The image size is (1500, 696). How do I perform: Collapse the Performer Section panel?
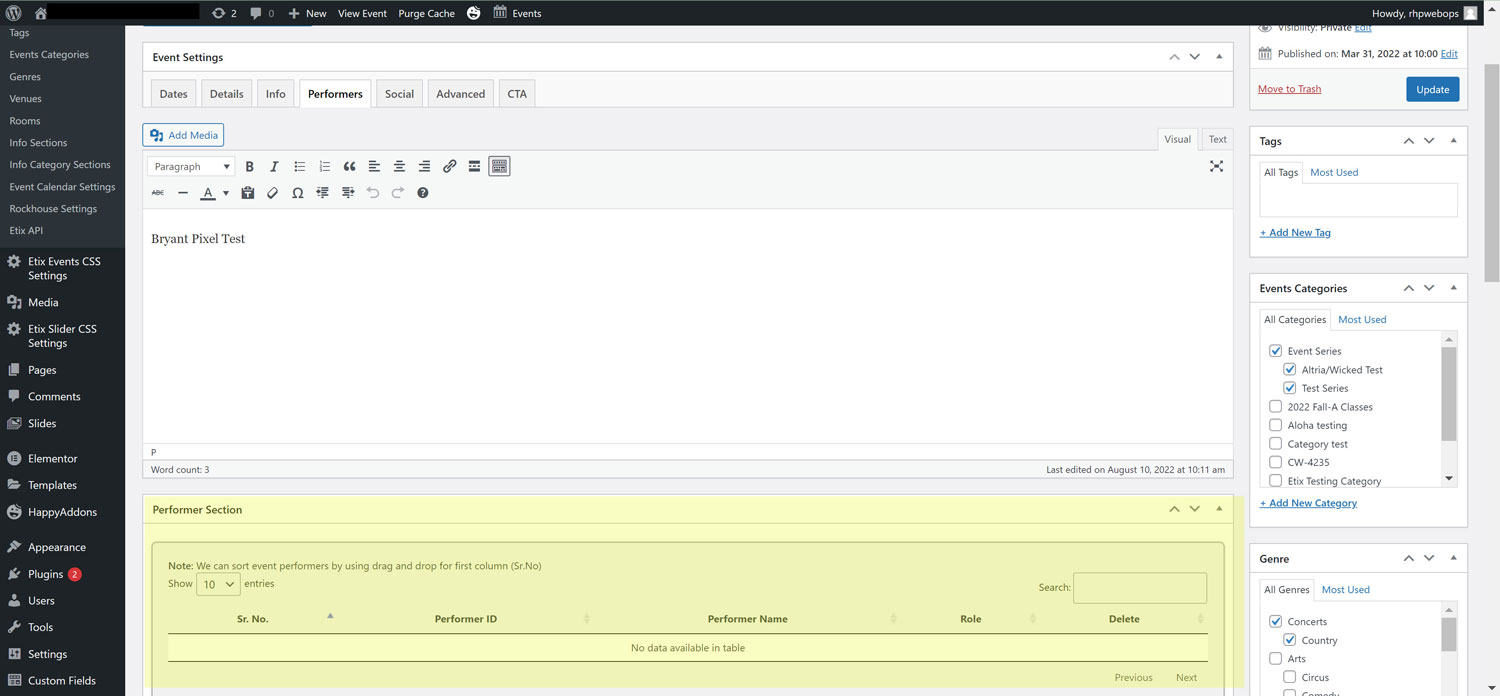1219,509
